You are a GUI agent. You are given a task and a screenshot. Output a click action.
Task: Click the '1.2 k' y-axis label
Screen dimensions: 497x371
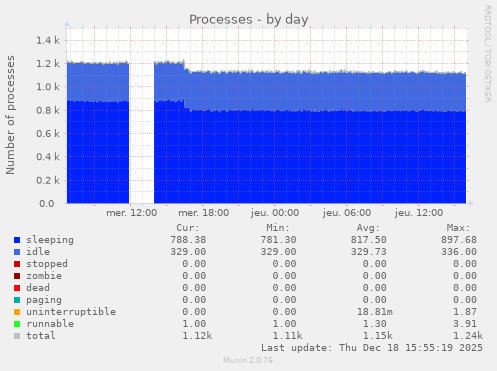(48, 64)
